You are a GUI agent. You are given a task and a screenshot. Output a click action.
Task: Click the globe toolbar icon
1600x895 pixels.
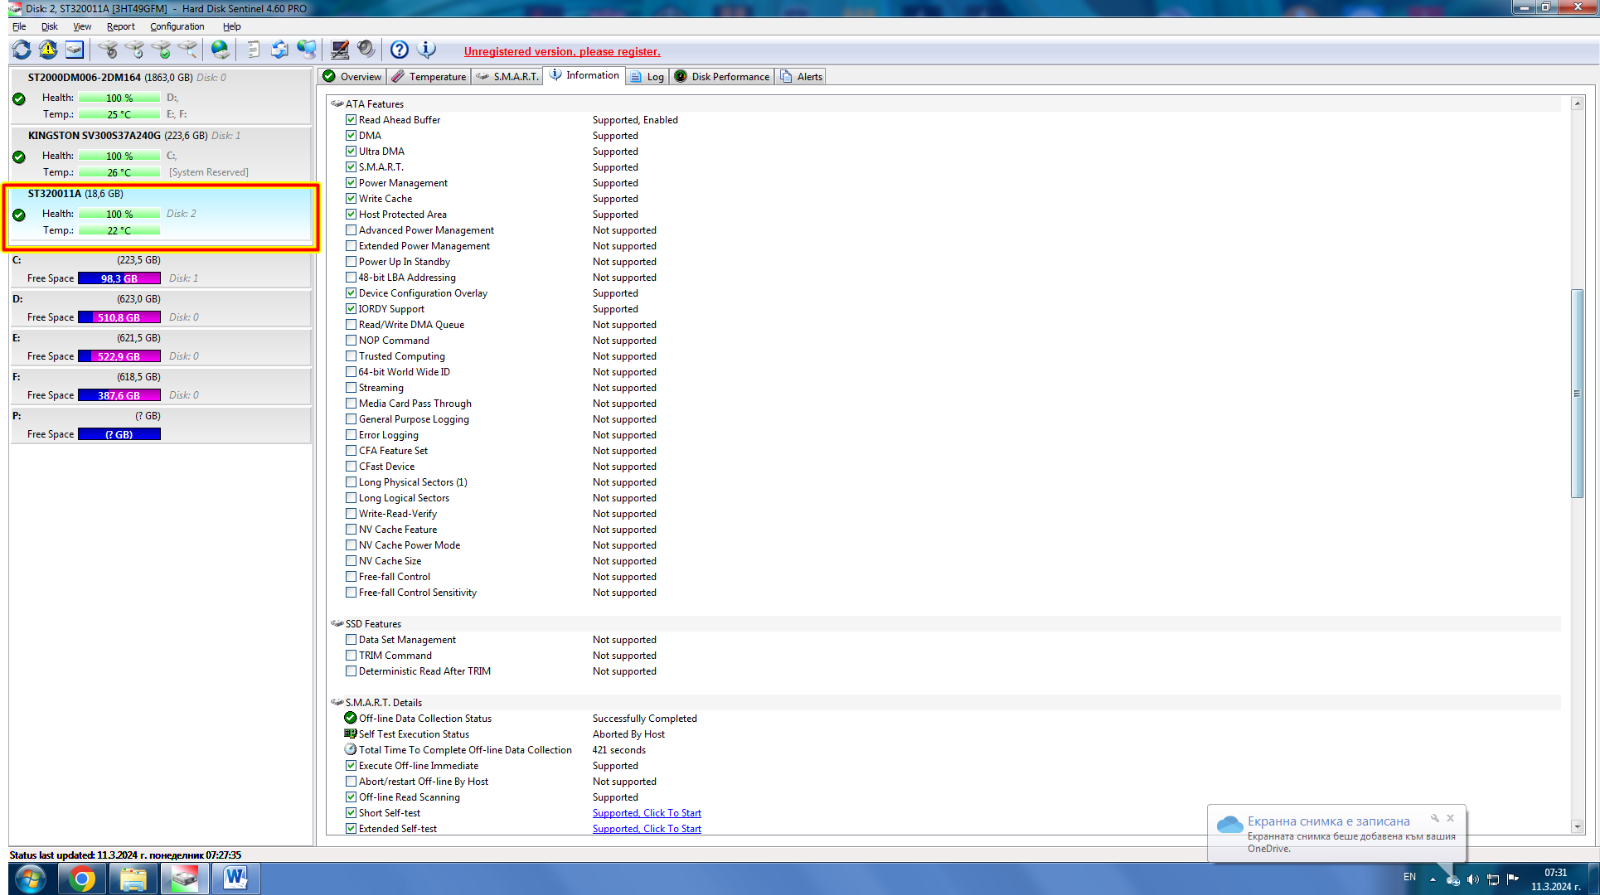pos(220,50)
